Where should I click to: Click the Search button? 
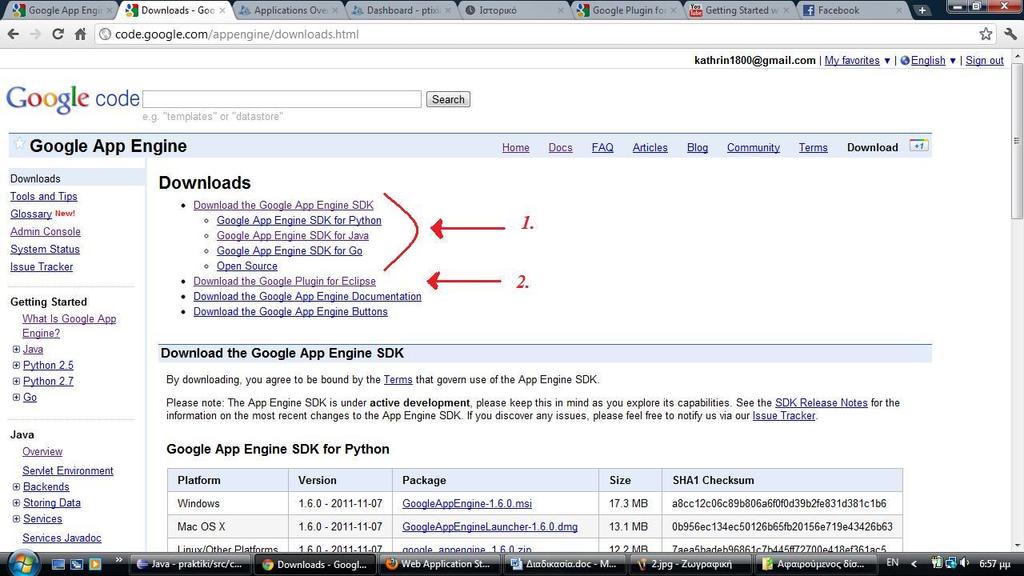pos(448,99)
